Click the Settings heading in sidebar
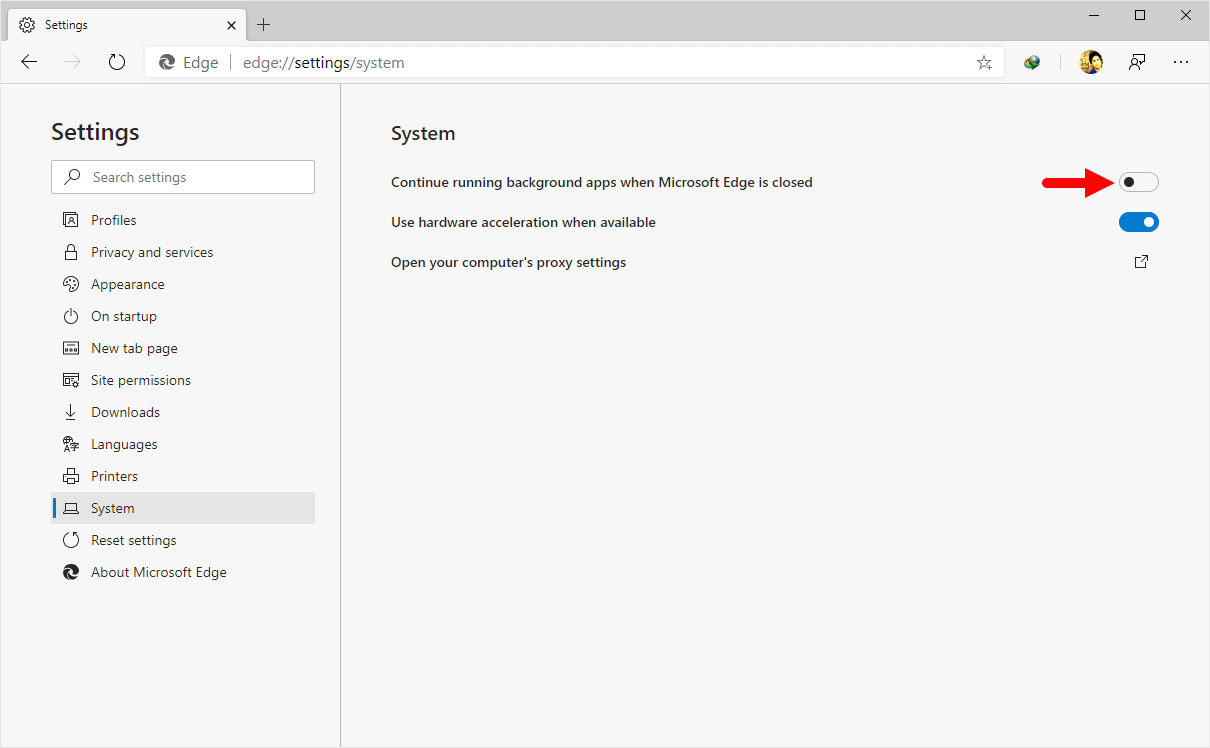 click(x=95, y=132)
